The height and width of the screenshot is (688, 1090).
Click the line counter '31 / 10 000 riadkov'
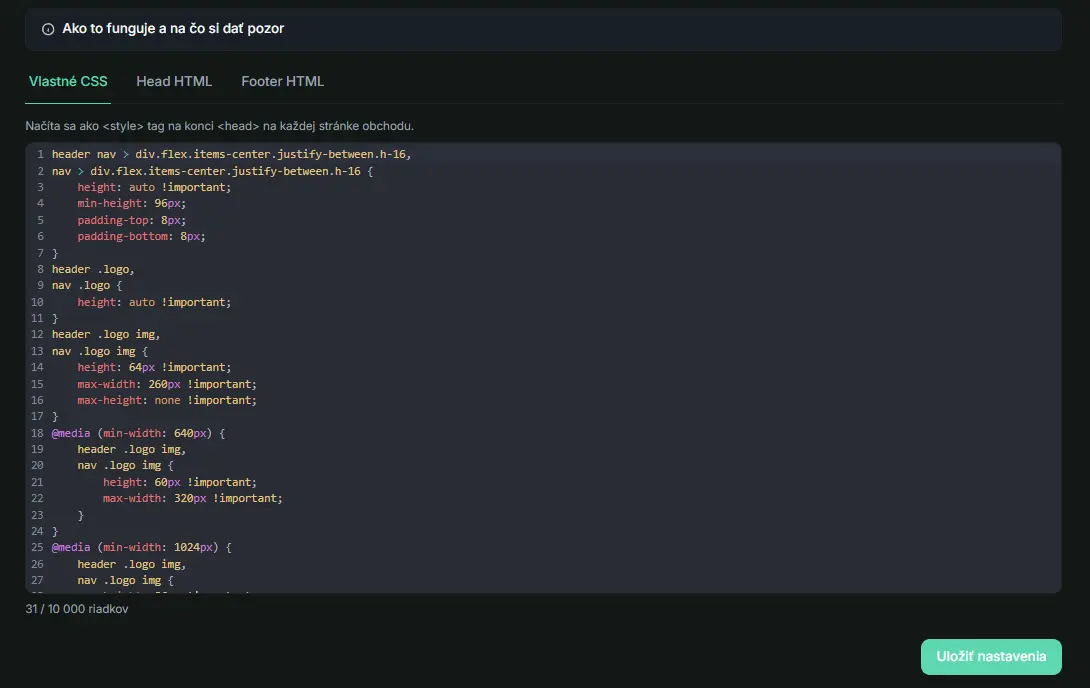(x=77, y=609)
